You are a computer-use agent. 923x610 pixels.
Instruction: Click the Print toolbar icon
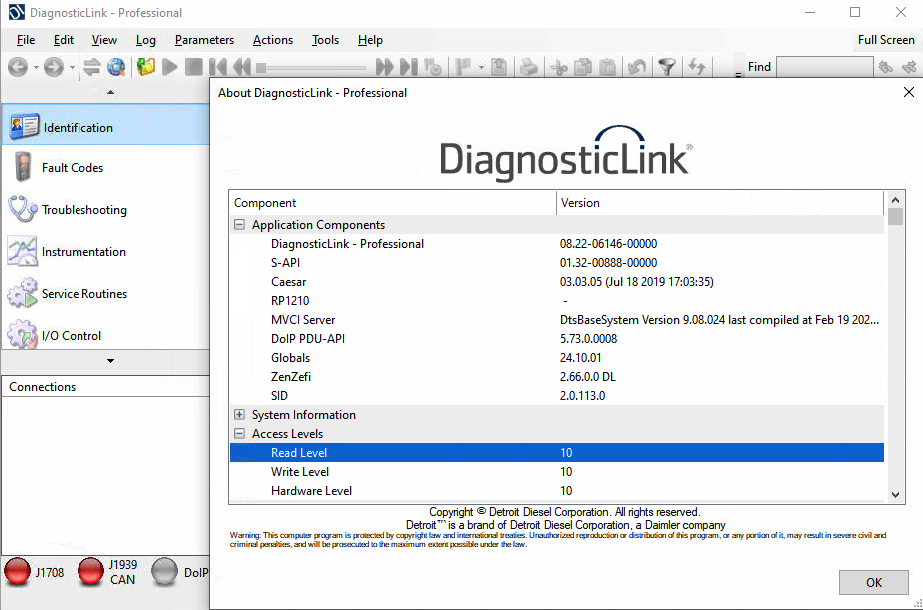coord(529,67)
